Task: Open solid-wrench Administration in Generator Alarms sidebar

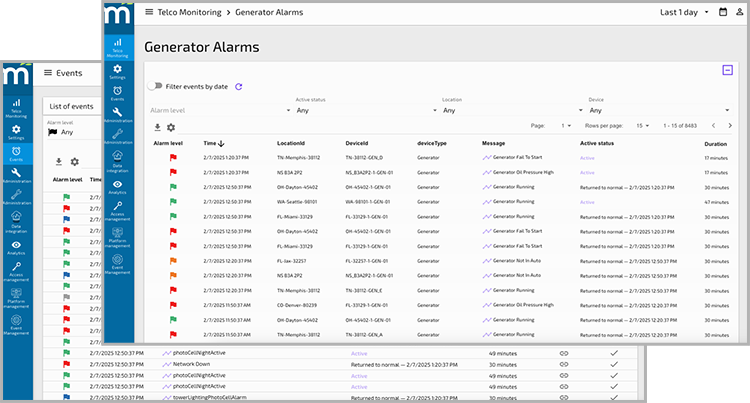Action: coord(118,115)
